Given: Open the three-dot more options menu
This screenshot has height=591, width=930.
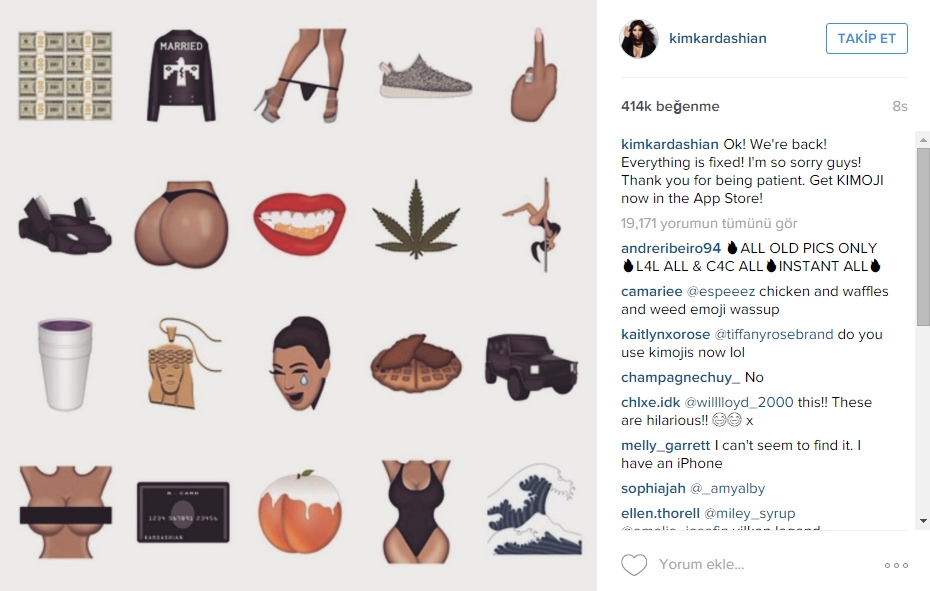Looking at the screenshot, I should click(896, 565).
